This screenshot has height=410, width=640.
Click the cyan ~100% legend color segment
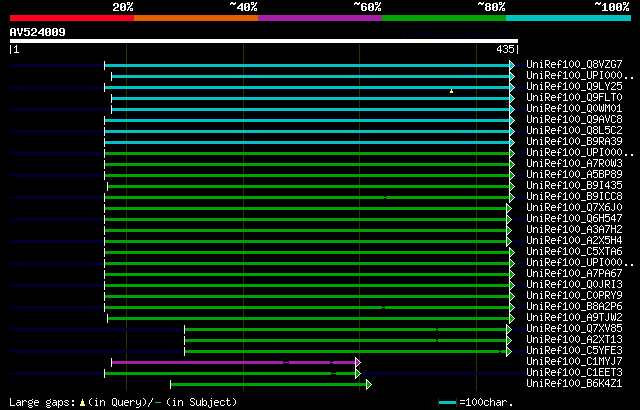[569, 18]
